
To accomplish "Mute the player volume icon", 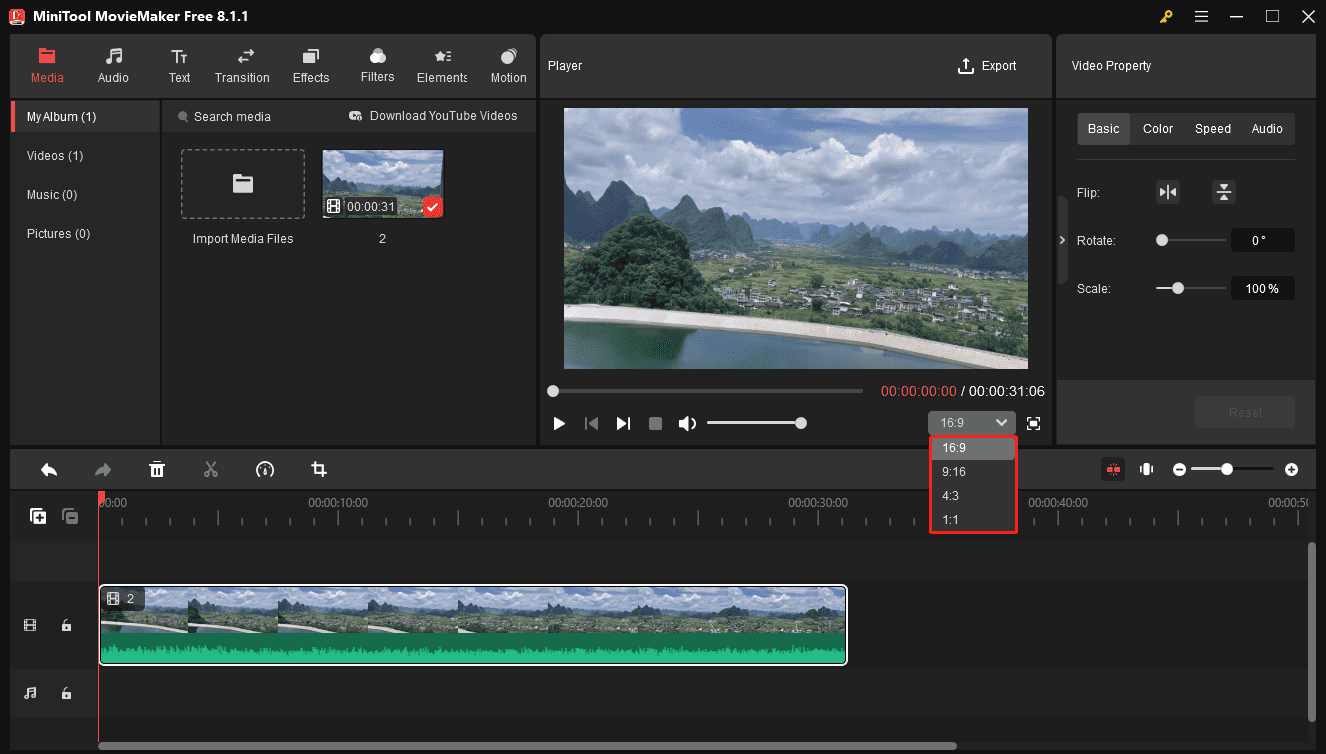I will pos(687,424).
